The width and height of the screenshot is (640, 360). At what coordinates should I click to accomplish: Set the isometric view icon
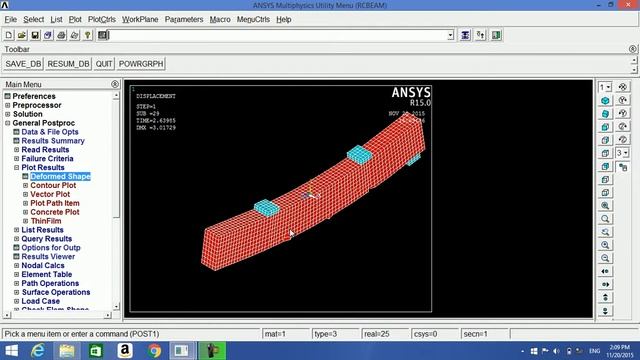tap(605, 100)
